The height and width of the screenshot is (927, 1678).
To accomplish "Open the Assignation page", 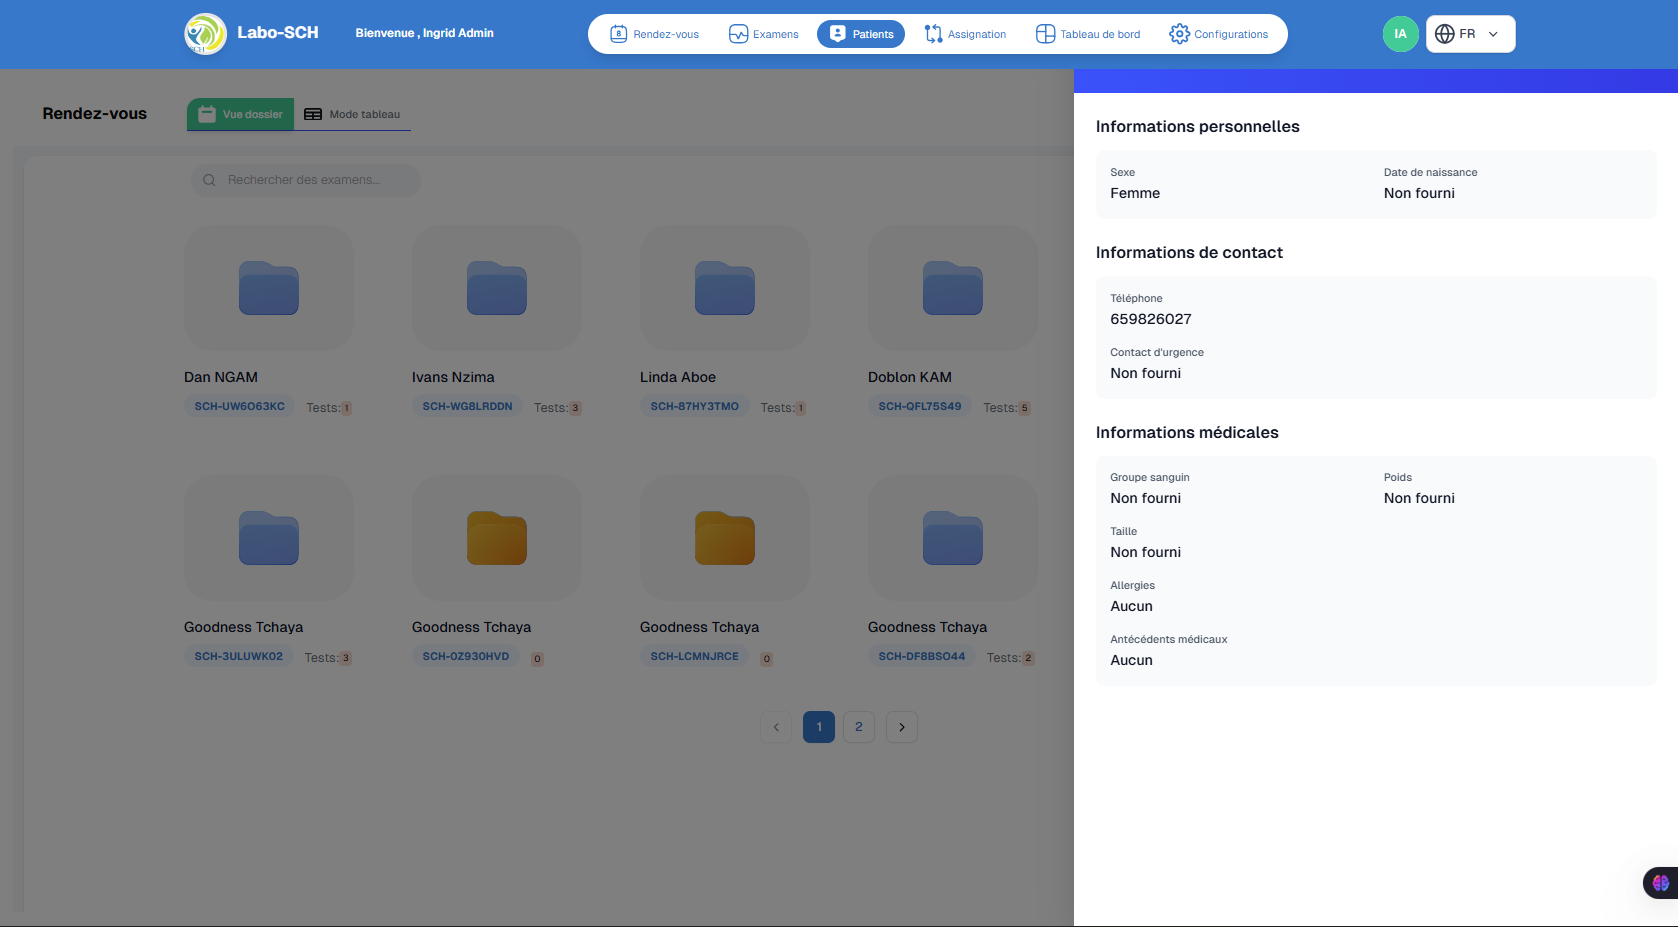I will coord(965,34).
